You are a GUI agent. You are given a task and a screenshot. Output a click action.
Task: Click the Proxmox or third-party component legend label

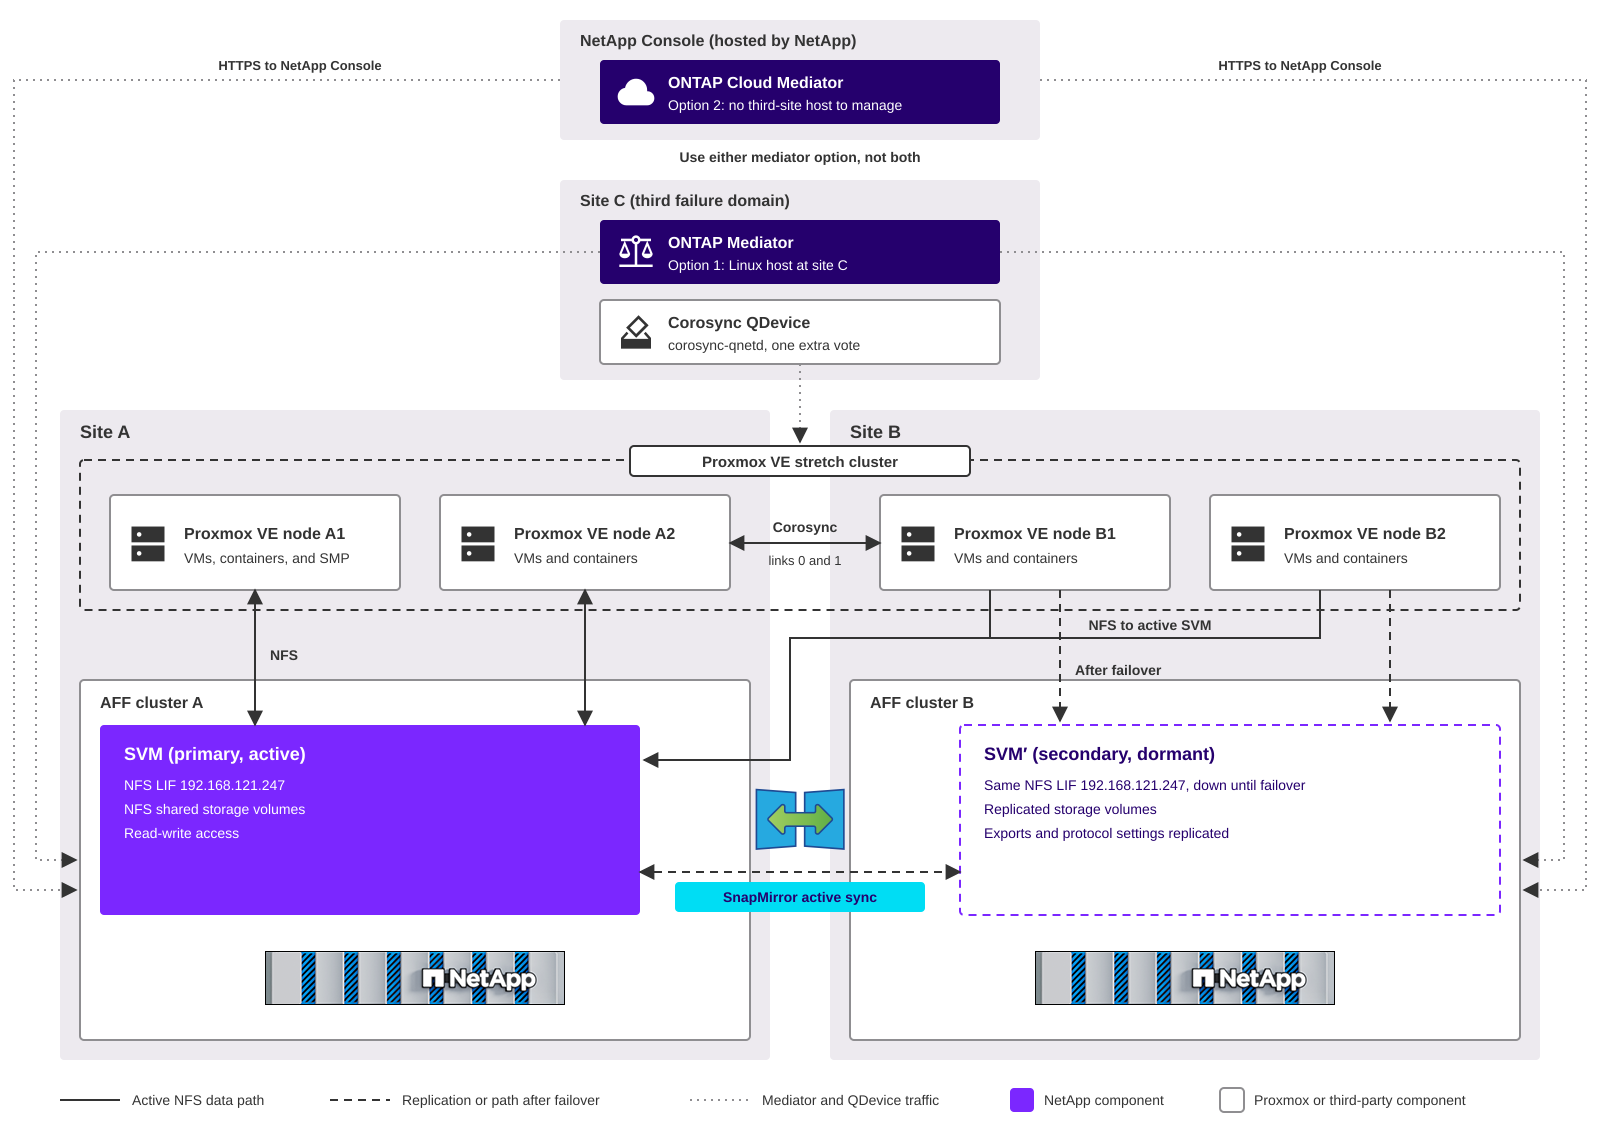[x=1360, y=1100]
